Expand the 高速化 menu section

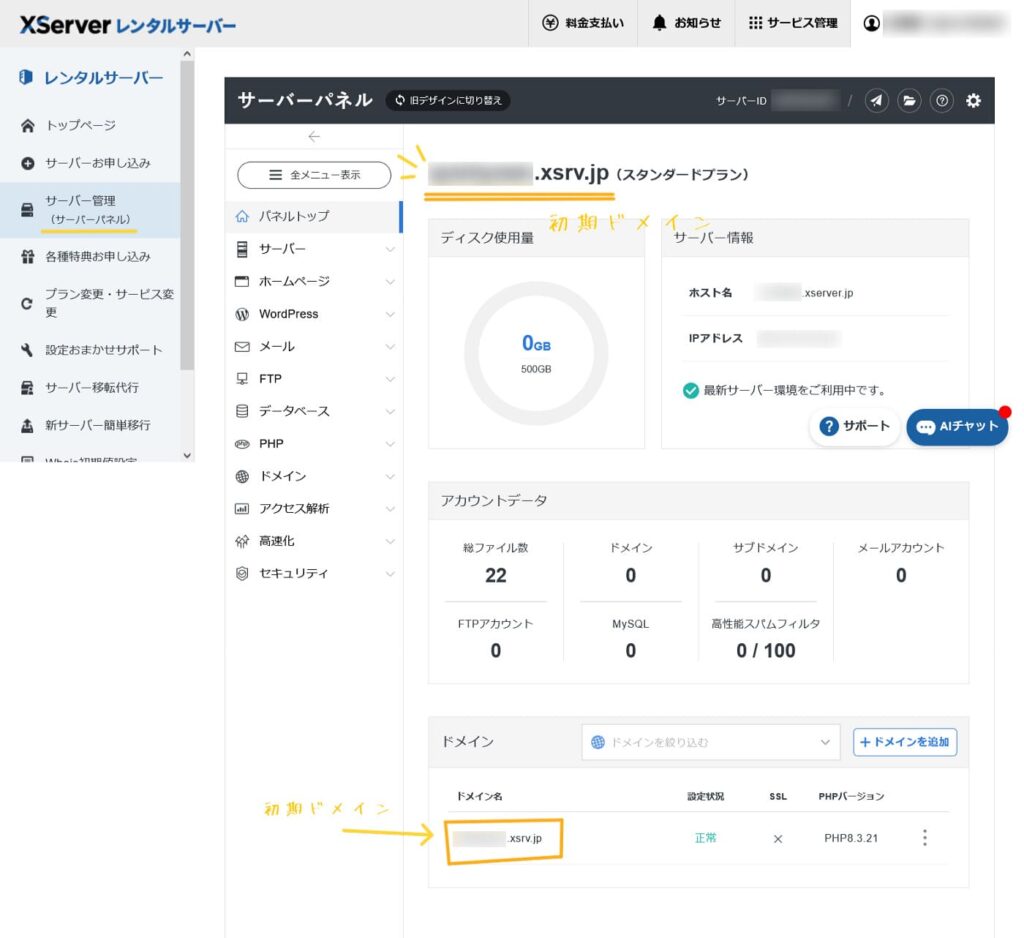click(313, 541)
